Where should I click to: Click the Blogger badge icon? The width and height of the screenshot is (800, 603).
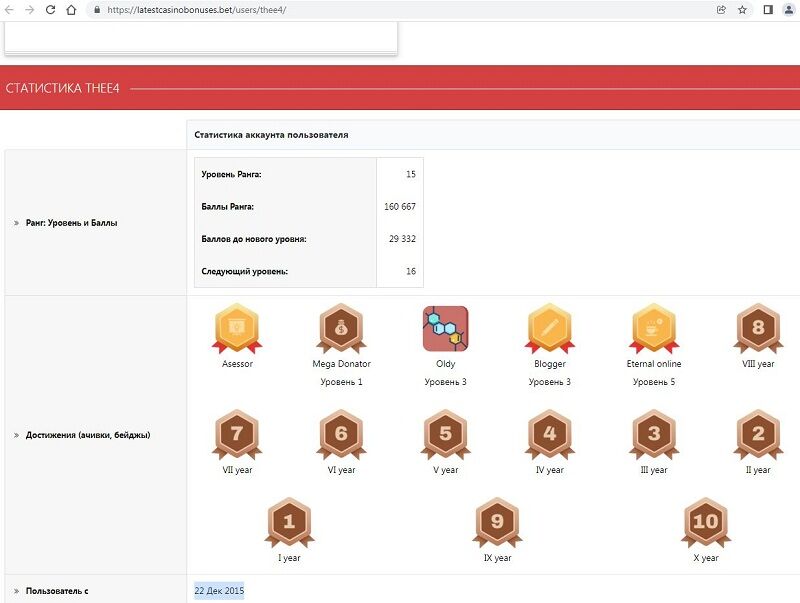tap(549, 328)
